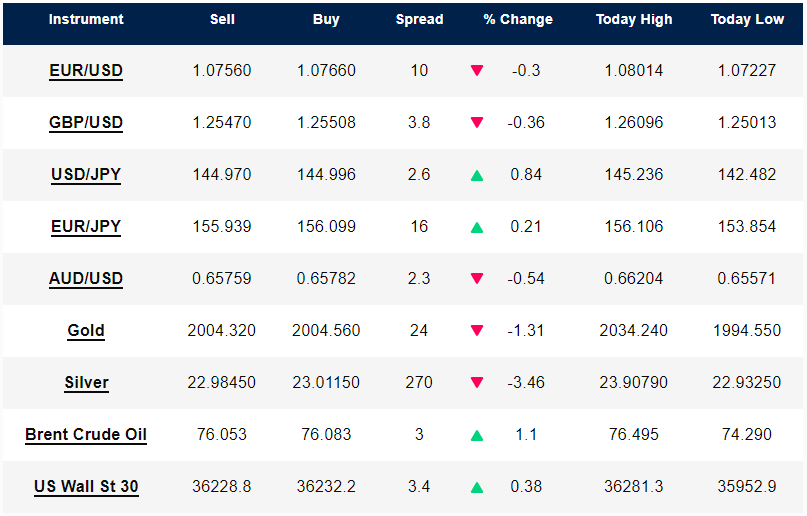Click the Instrument column header
807x516 pixels.
point(86,19)
